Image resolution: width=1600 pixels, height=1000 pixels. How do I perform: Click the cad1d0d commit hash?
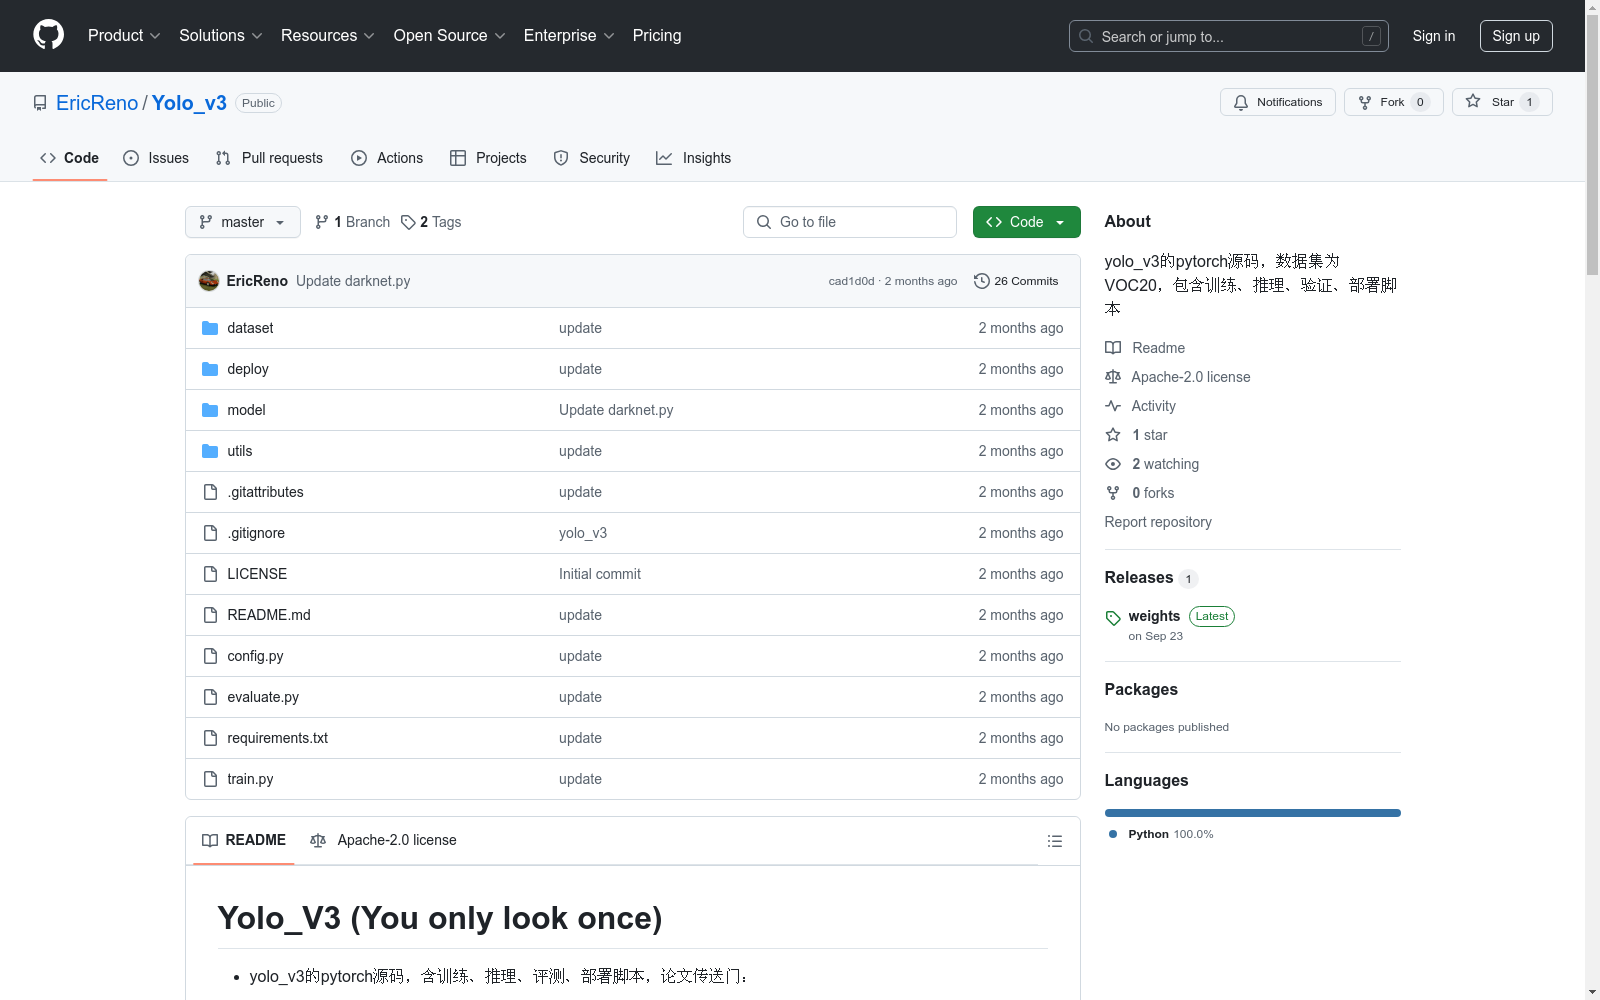coord(851,281)
